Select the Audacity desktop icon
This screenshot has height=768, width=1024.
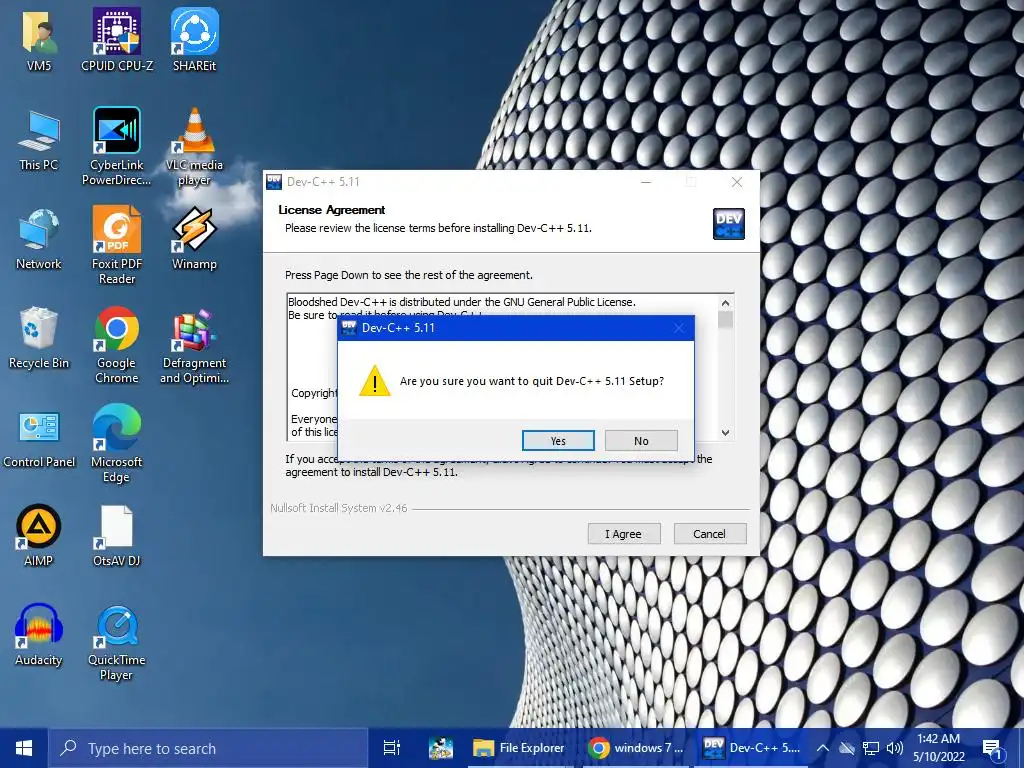pyautogui.click(x=39, y=635)
